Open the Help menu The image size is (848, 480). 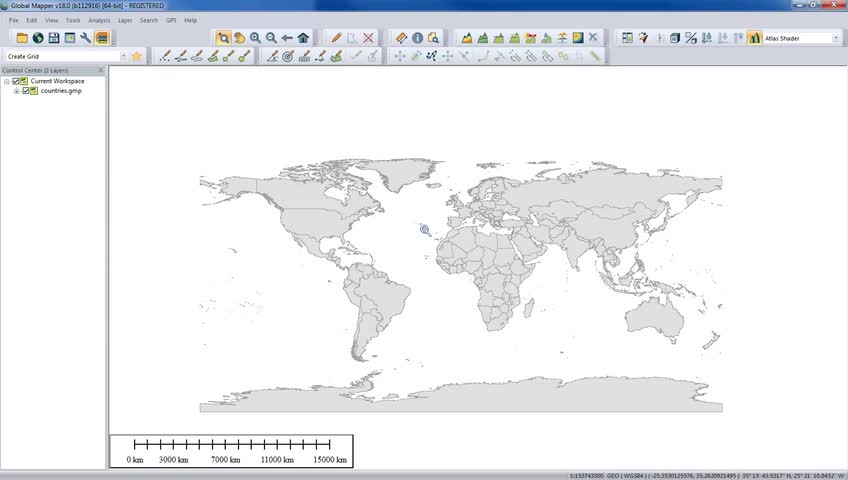point(190,20)
